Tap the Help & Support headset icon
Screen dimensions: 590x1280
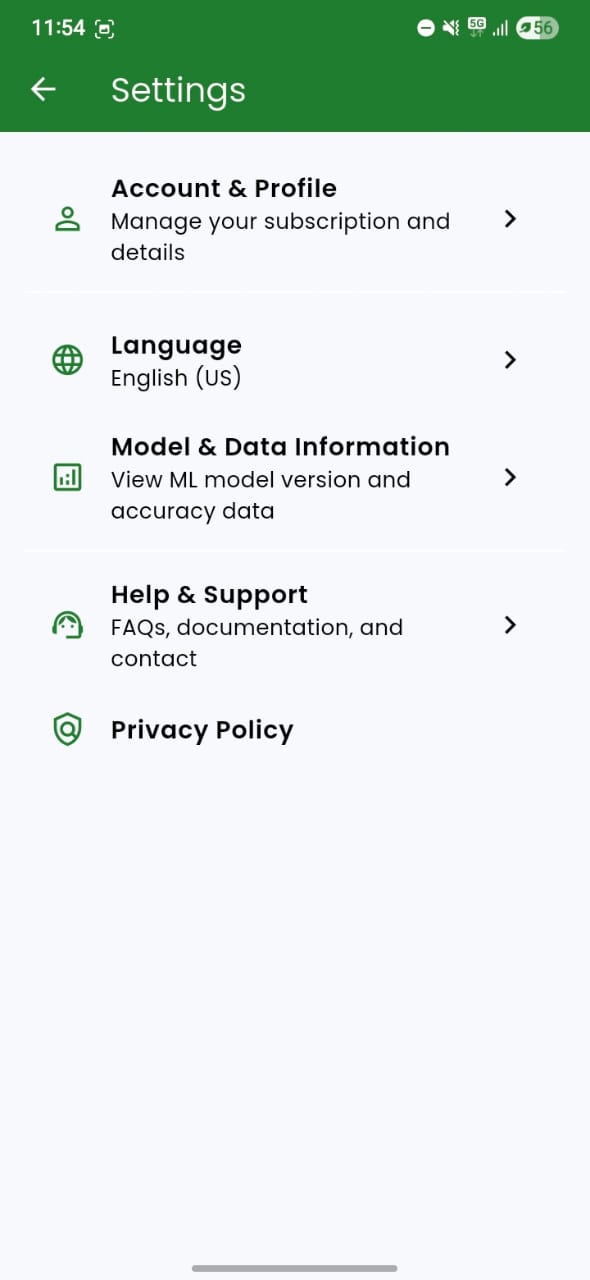coord(67,625)
